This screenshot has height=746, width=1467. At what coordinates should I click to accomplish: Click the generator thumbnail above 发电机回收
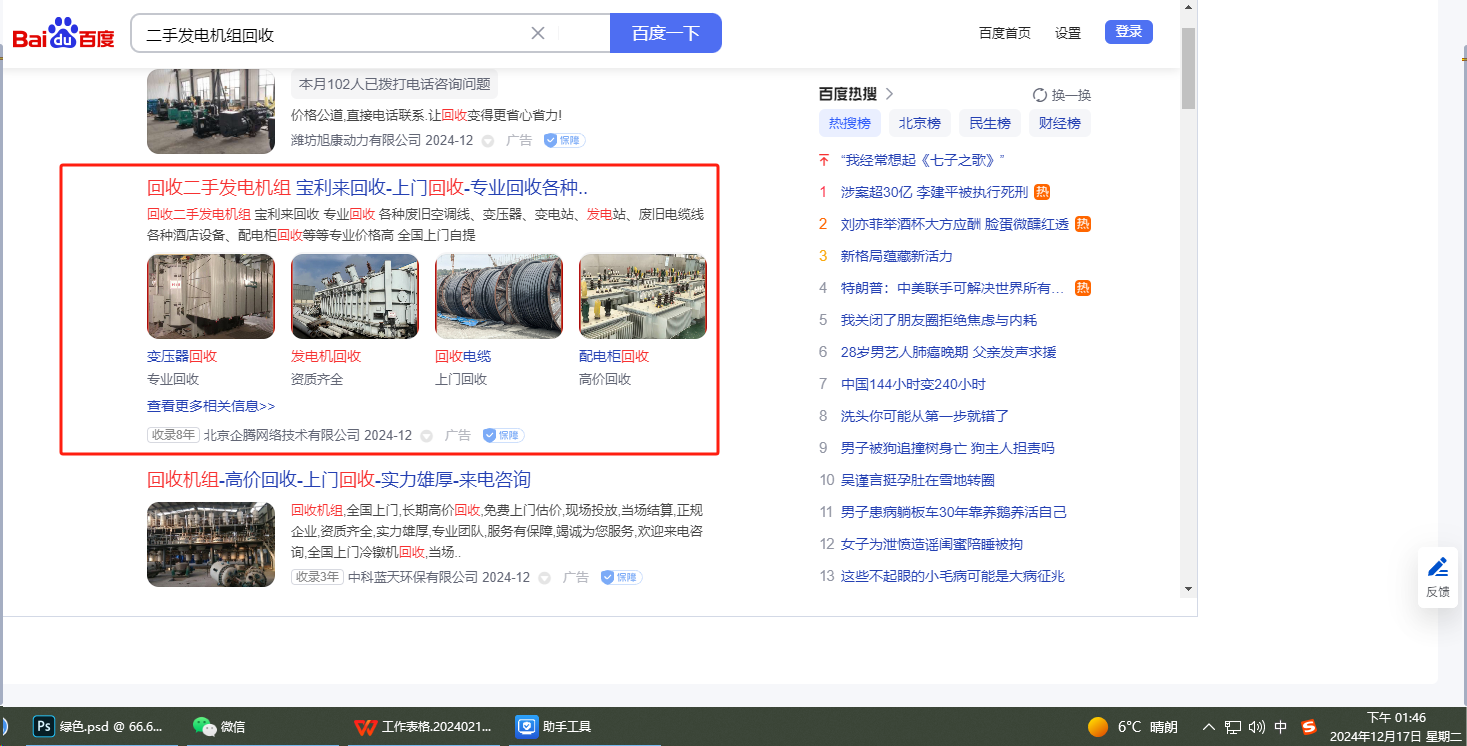[355, 296]
